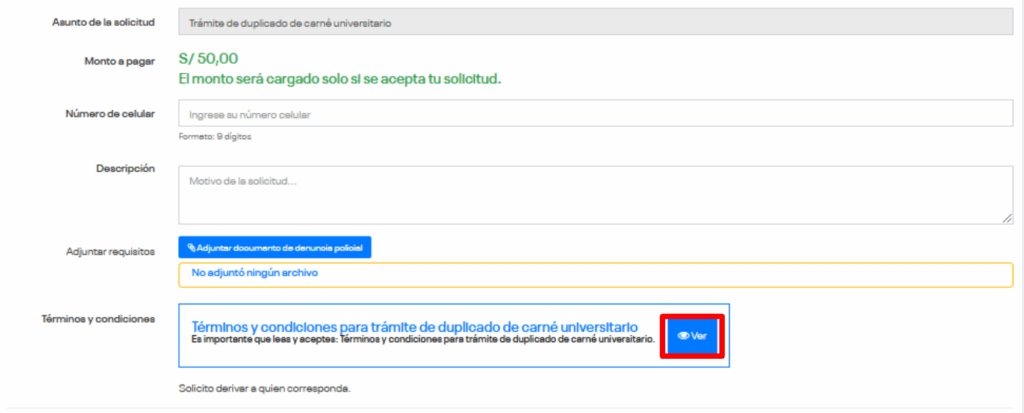Viewport: 1024px width, 413px height.
Task: Click the 'No adjuntó ningún archivo' notice box
Action: pyautogui.click(x=595, y=274)
